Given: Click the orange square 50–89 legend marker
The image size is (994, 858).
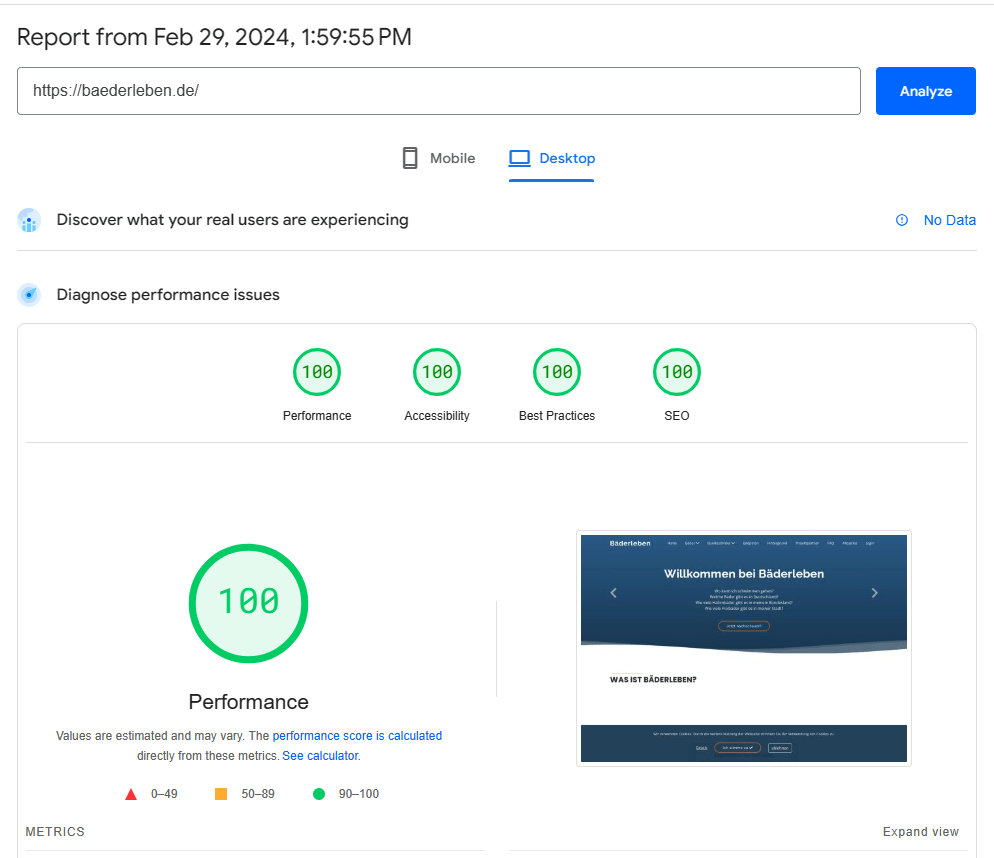Looking at the screenshot, I should [221, 794].
